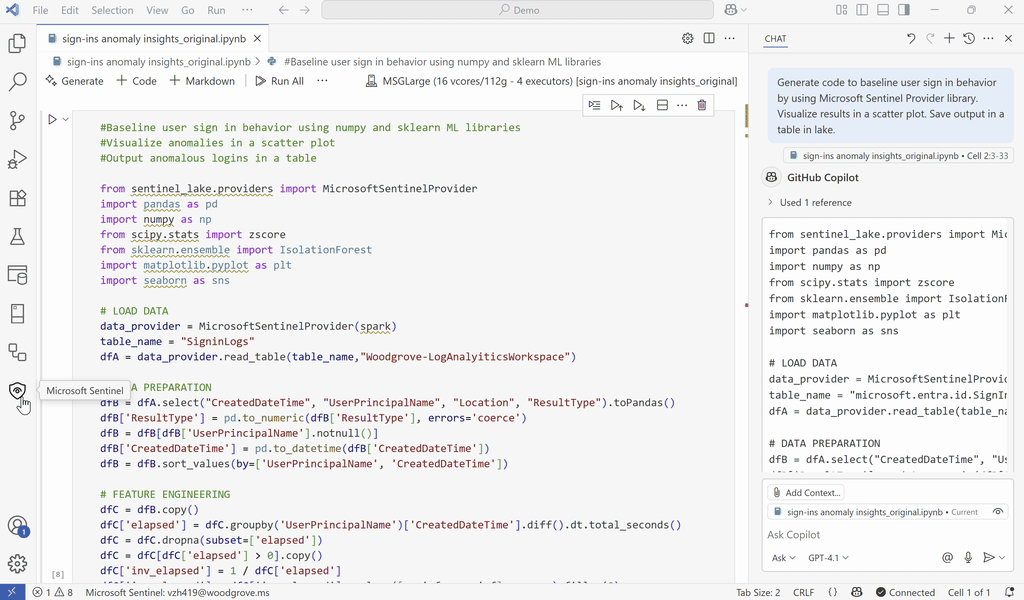Click errors and warnings count in status bar

tap(53, 592)
